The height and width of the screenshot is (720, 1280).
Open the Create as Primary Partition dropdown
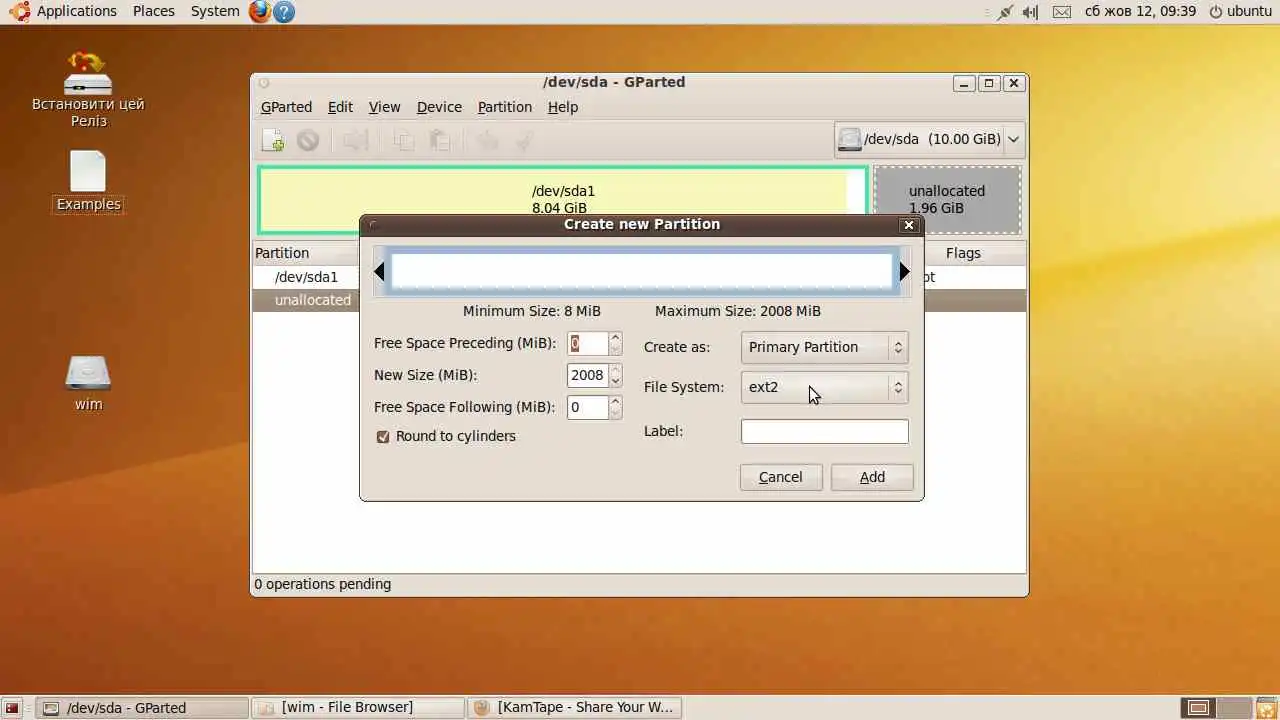(825, 347)
